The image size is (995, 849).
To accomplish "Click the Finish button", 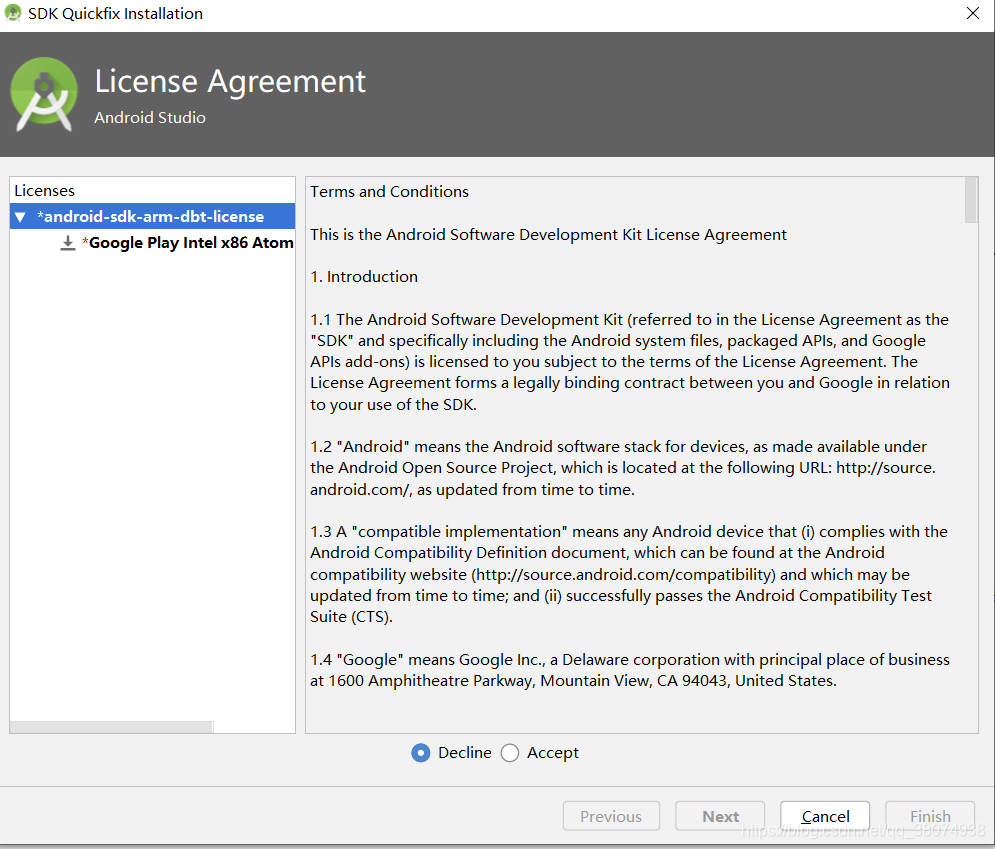I will click(x=930, y=816).
